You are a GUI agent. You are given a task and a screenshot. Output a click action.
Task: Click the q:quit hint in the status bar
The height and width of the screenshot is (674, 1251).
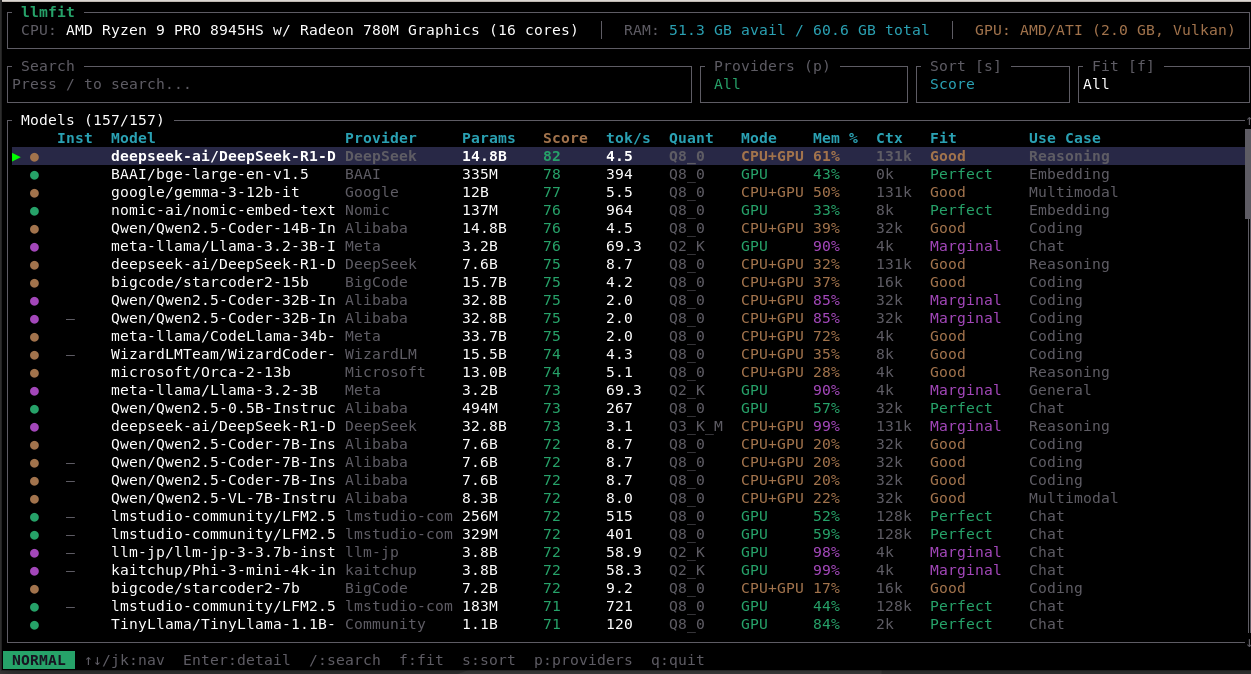[x=678, y=660]
